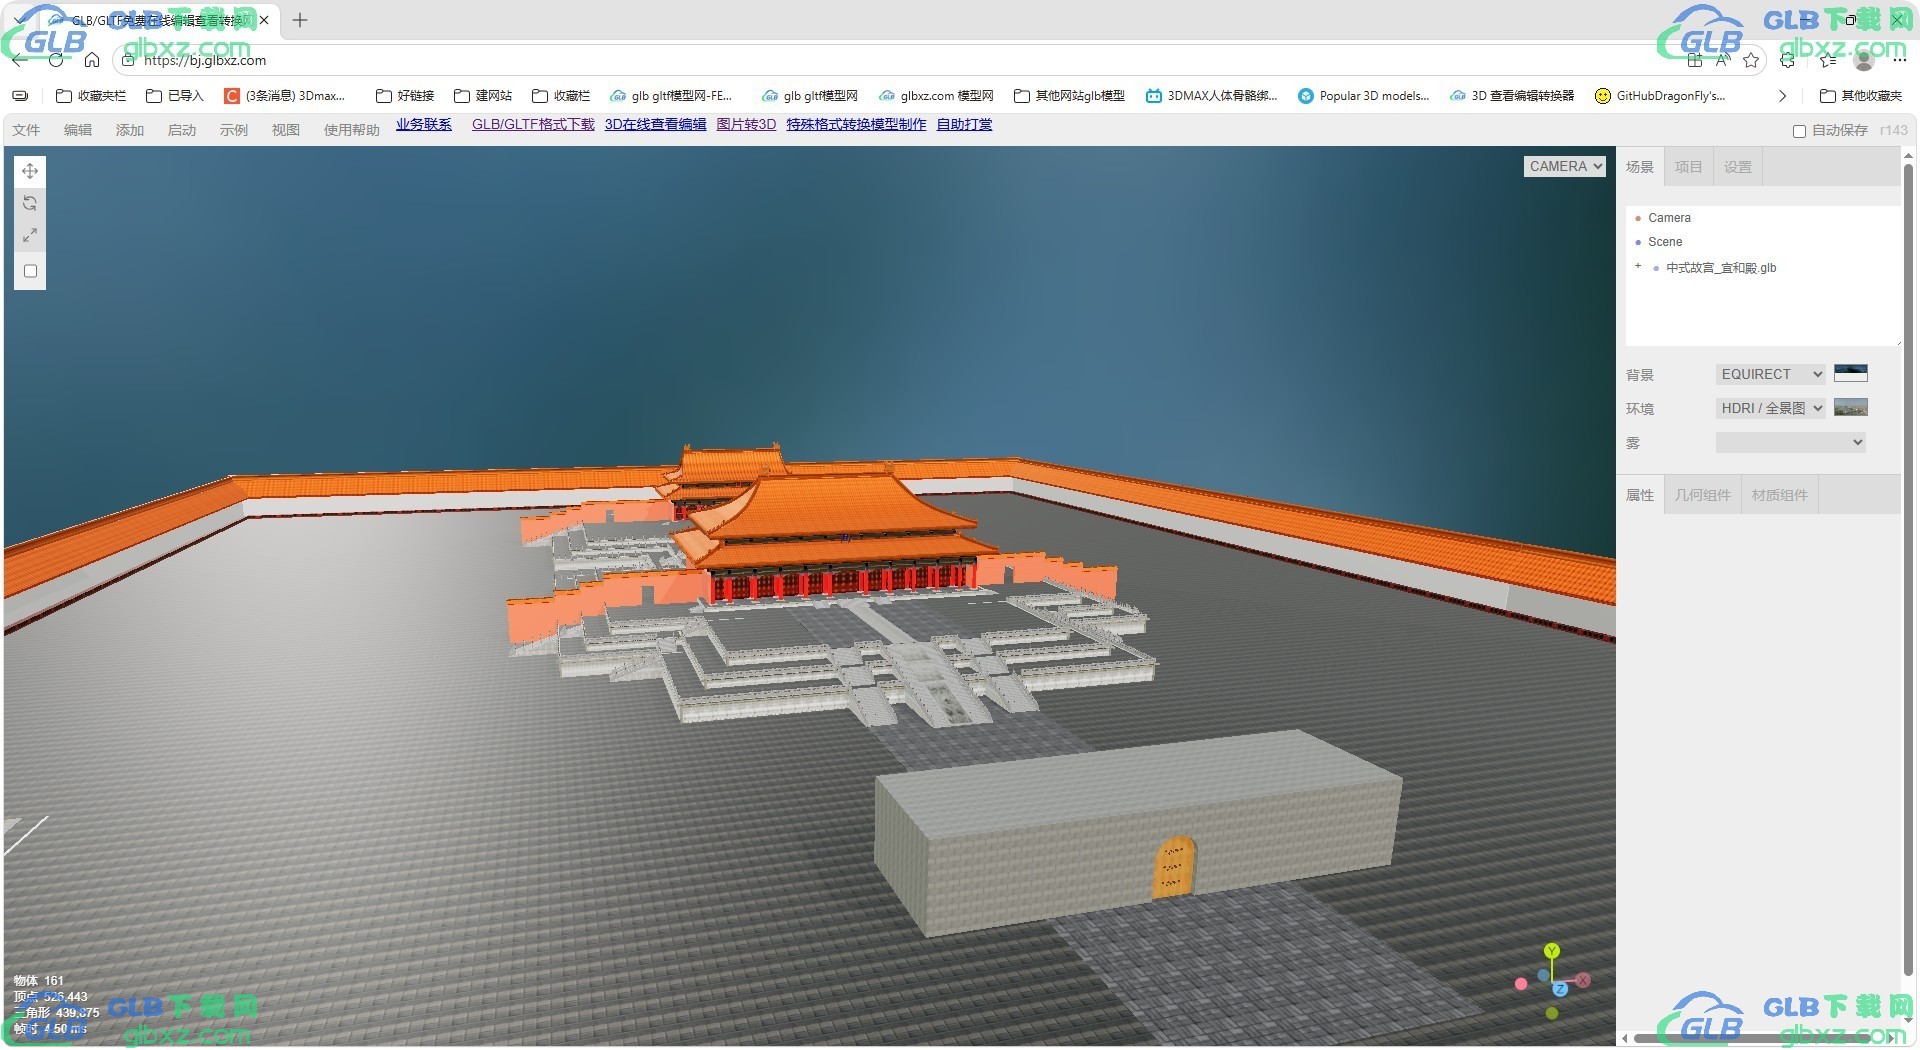Open the 图片转3D link
This screenshot has width=1920, height=1050.
click(746, 124)
